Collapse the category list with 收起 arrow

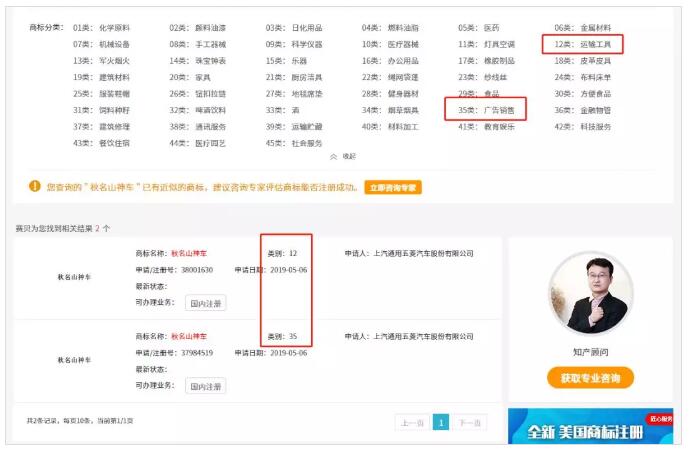point(342,156)
